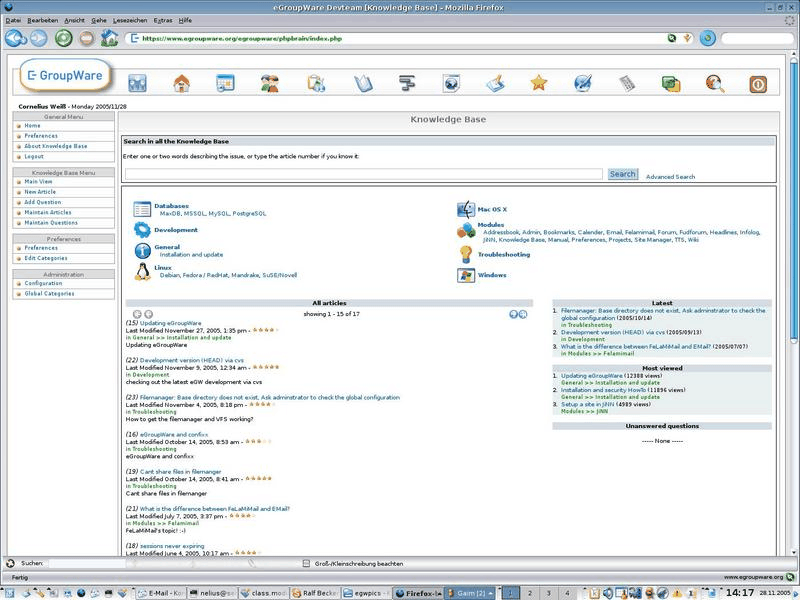Click the browser URL address field

(398, 38)
